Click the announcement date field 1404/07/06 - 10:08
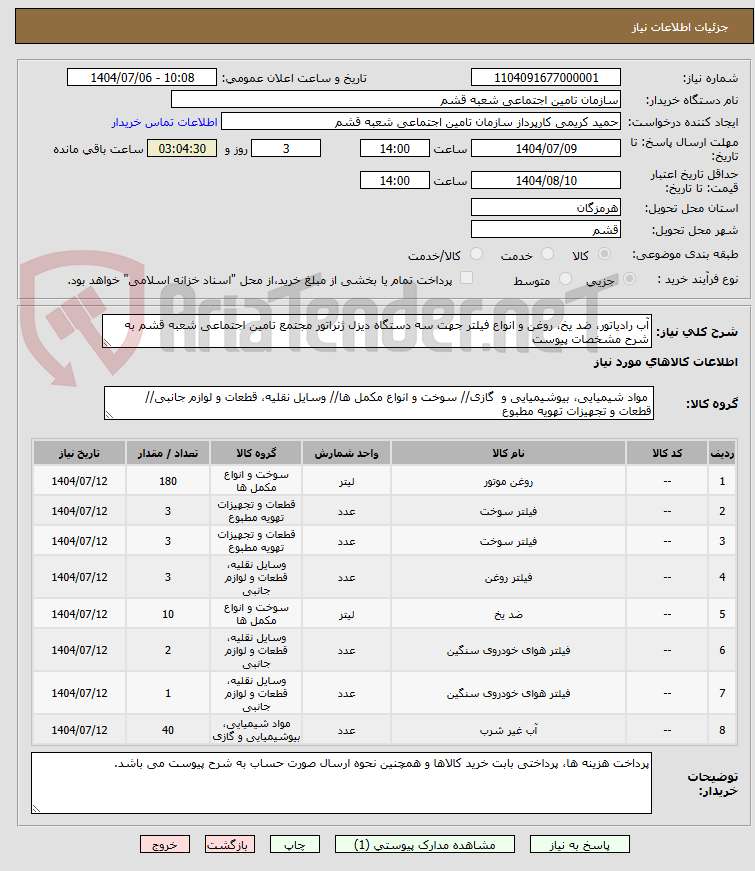The width and height of the screenshot is (755, 871). [x=142, y=78]
